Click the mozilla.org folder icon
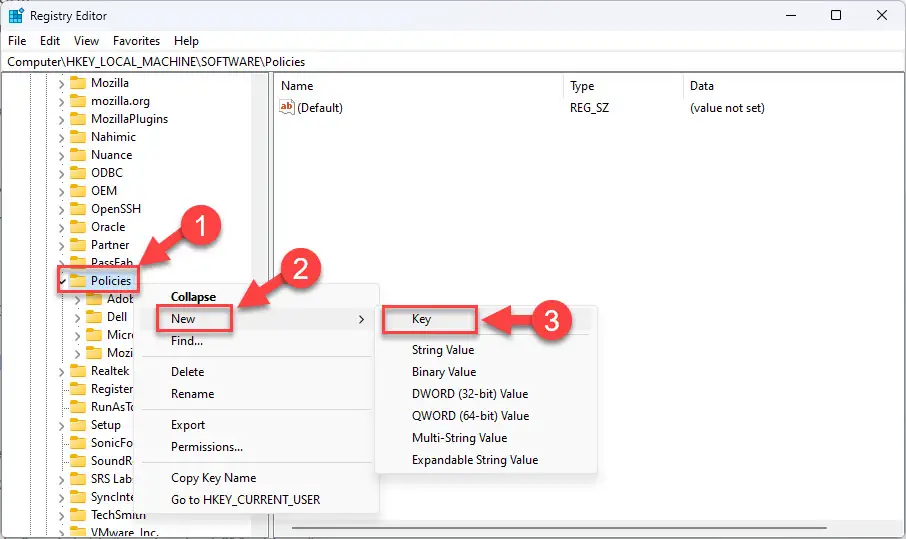The height and width of the screenshot is (539, 906). (77, 101)
